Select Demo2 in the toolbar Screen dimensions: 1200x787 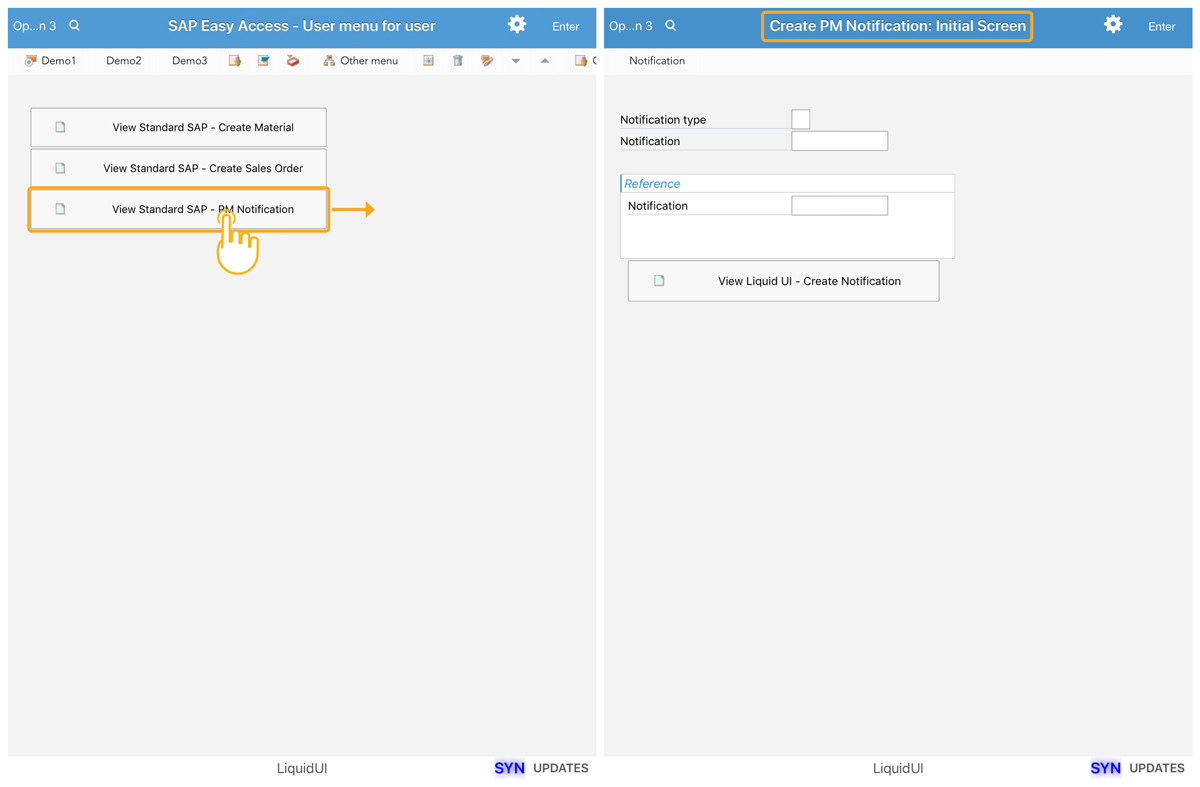pos(123,61)
